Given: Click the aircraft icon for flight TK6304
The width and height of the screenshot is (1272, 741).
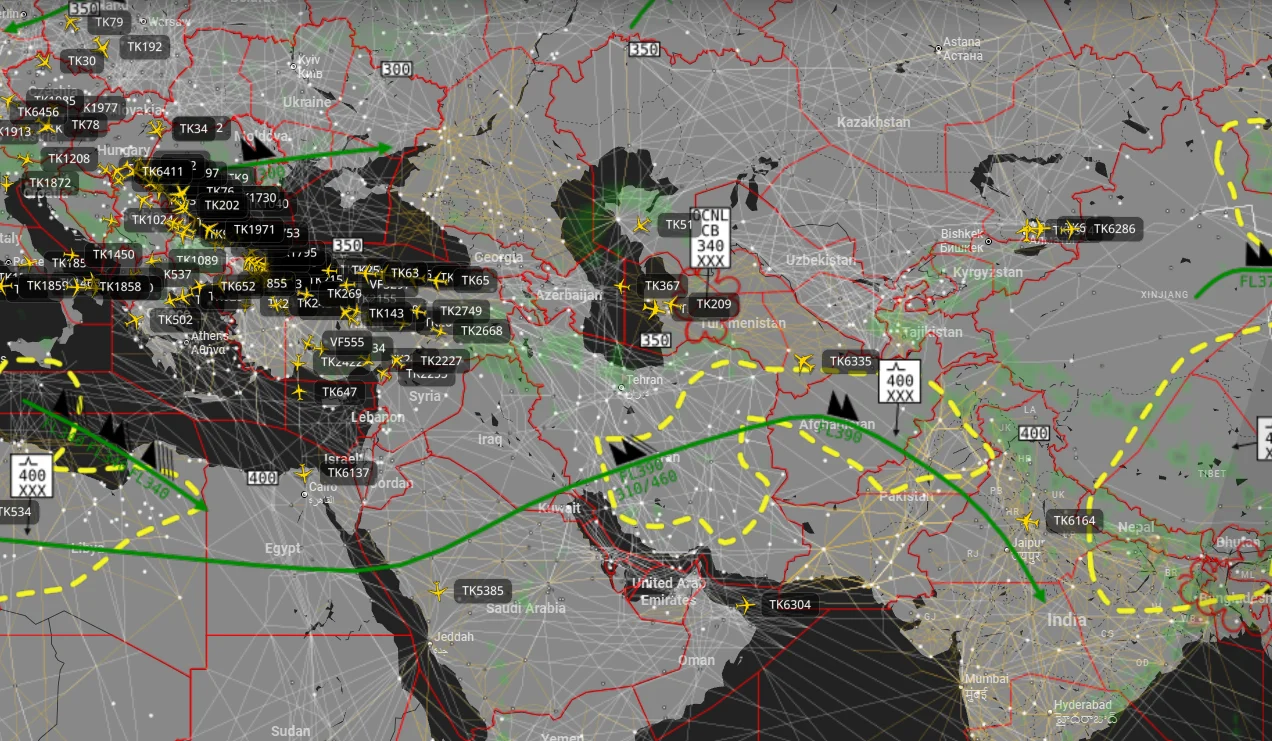Looking at the screenshot, I should [x=744, y=605].
